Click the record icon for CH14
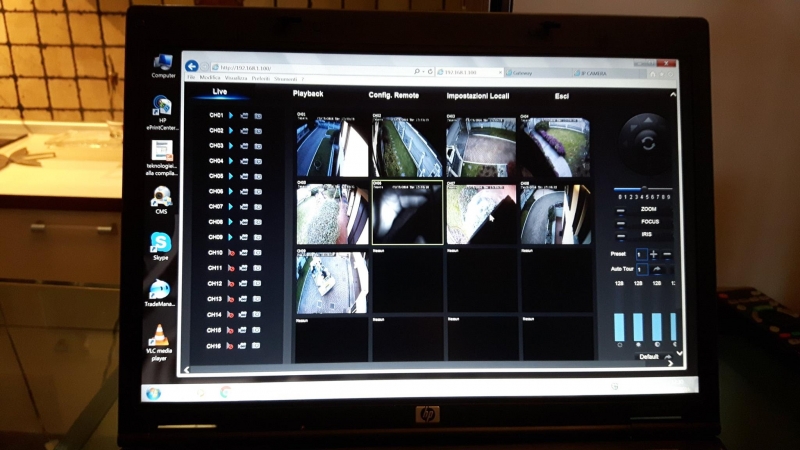The height and width of the screenshot is (450, 800). pos(243,314)
